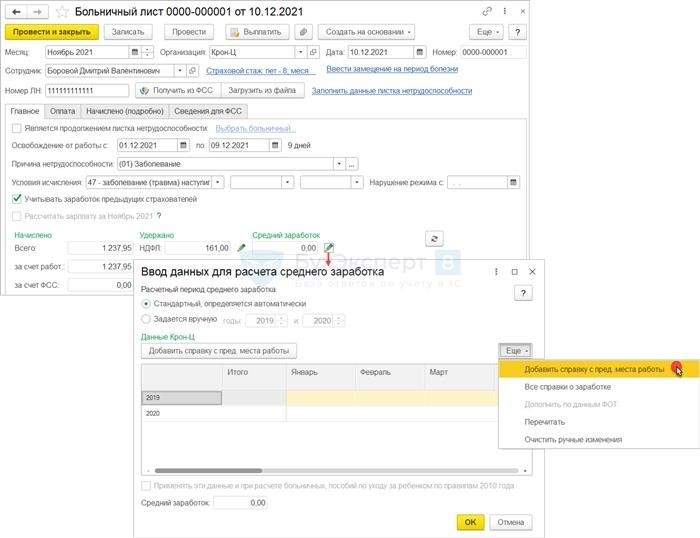Image resolution: width=700 pixels, height=538 pixels.
Task: Select Стандартный, определяется автоматически radio option
Action: (146, 304)
